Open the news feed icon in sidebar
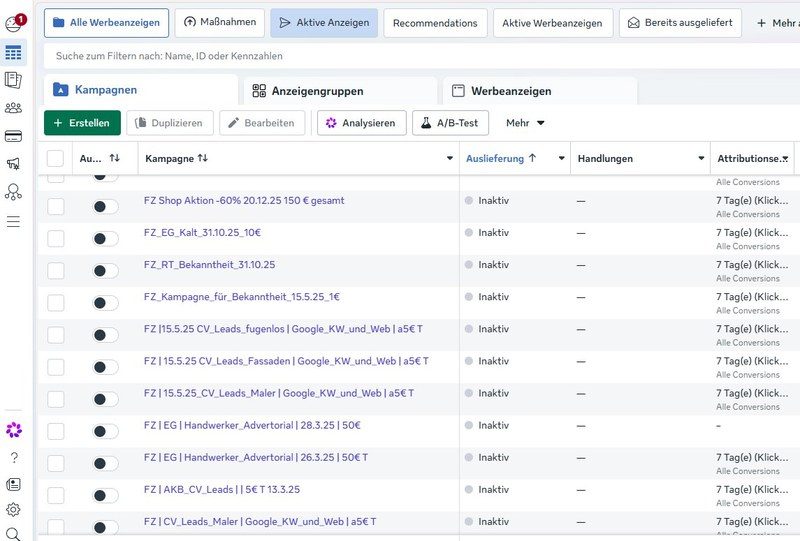Screen dimensions: 800x541 (13, 484)
